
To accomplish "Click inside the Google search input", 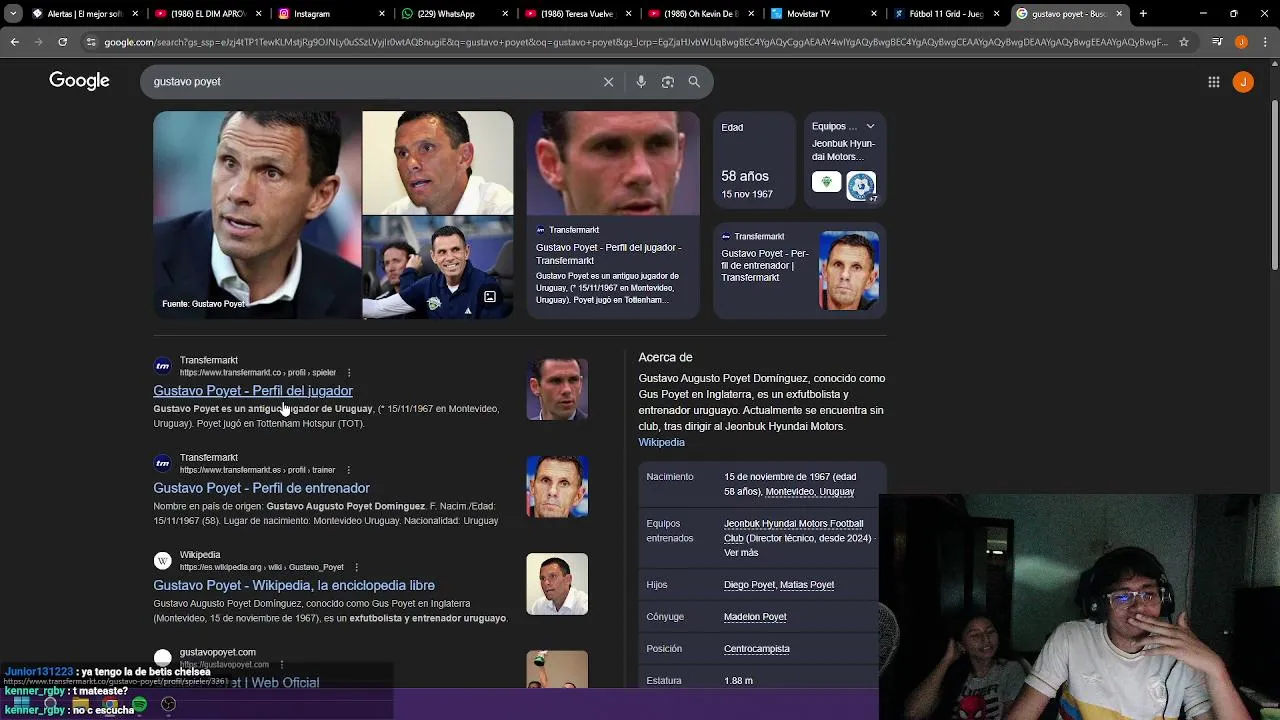I will pos(370,82).
